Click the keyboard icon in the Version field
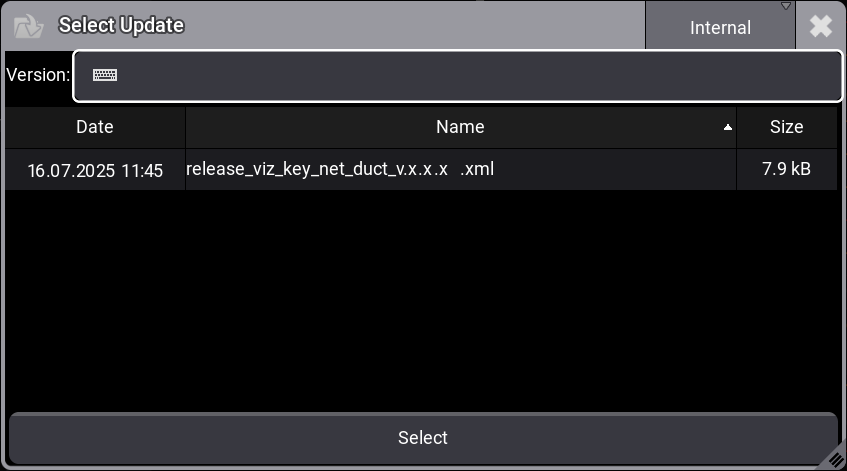847x471 pixels. (x=105, y=75)
